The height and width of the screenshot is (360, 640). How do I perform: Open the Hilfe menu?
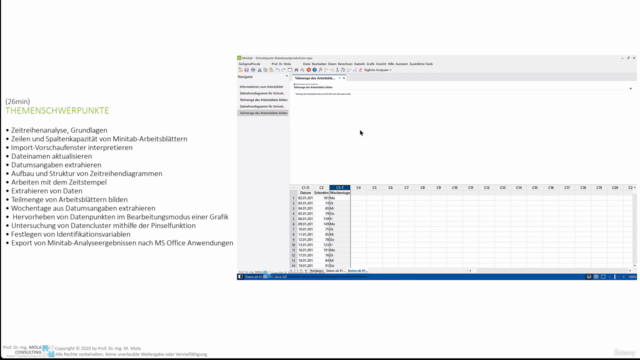(391, 64)
